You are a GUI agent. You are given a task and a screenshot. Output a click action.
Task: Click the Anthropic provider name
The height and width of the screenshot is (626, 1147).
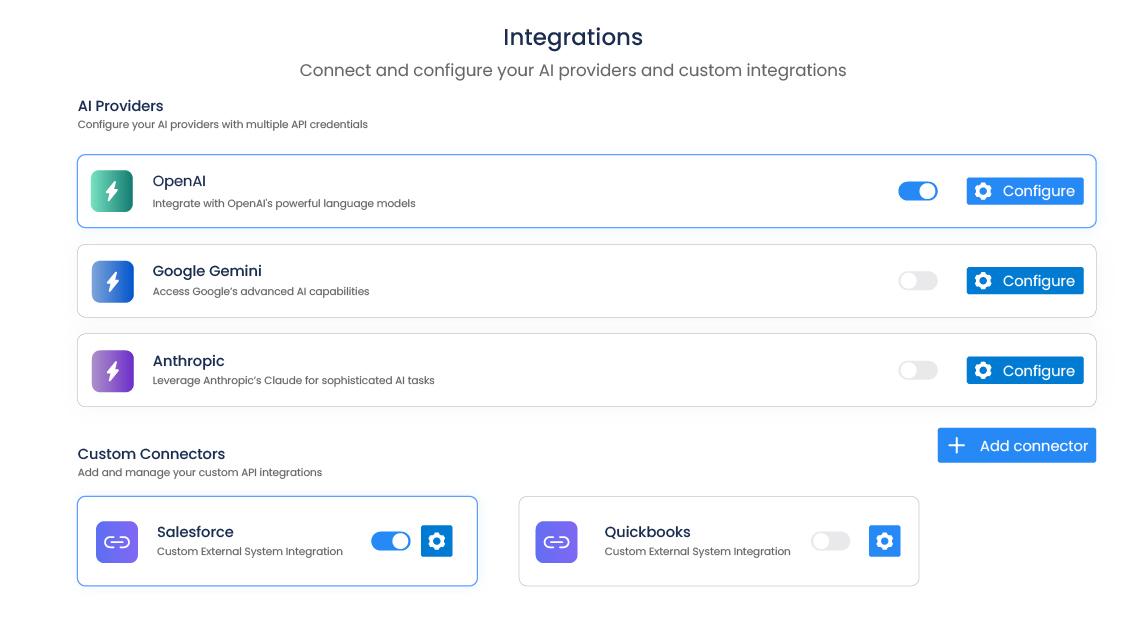tap(188, 361)
